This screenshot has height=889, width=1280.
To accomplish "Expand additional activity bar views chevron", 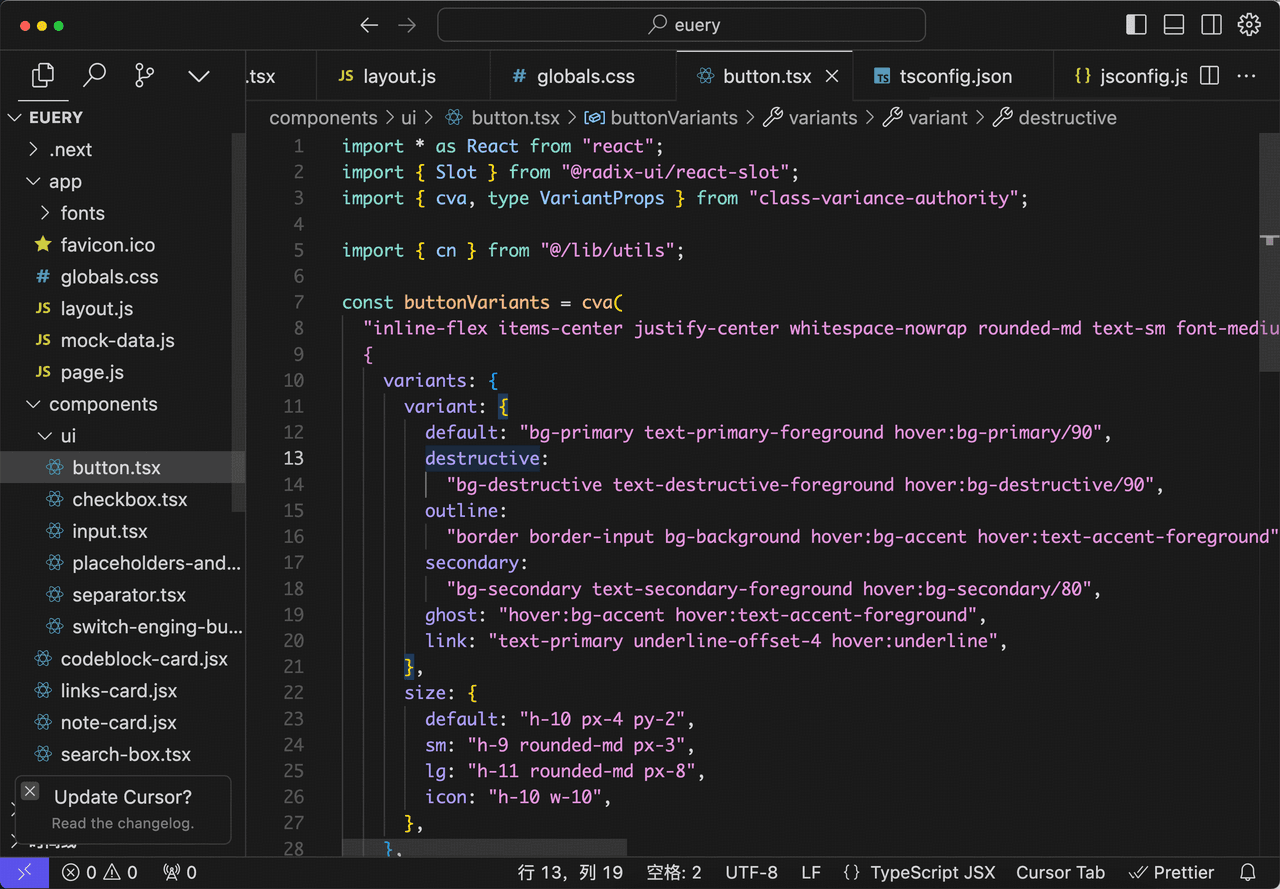I will click(199, 76).
